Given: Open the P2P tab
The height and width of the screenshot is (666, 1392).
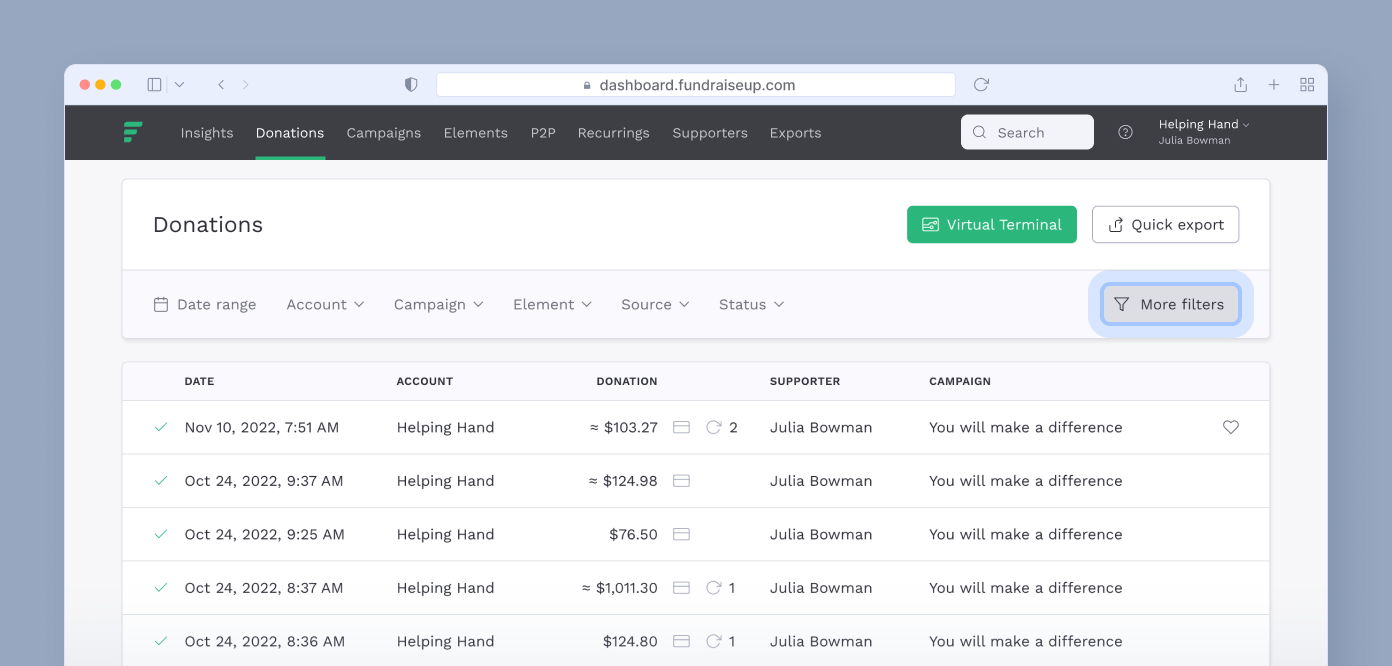Looking at the screenshot, I should [543, 132].
